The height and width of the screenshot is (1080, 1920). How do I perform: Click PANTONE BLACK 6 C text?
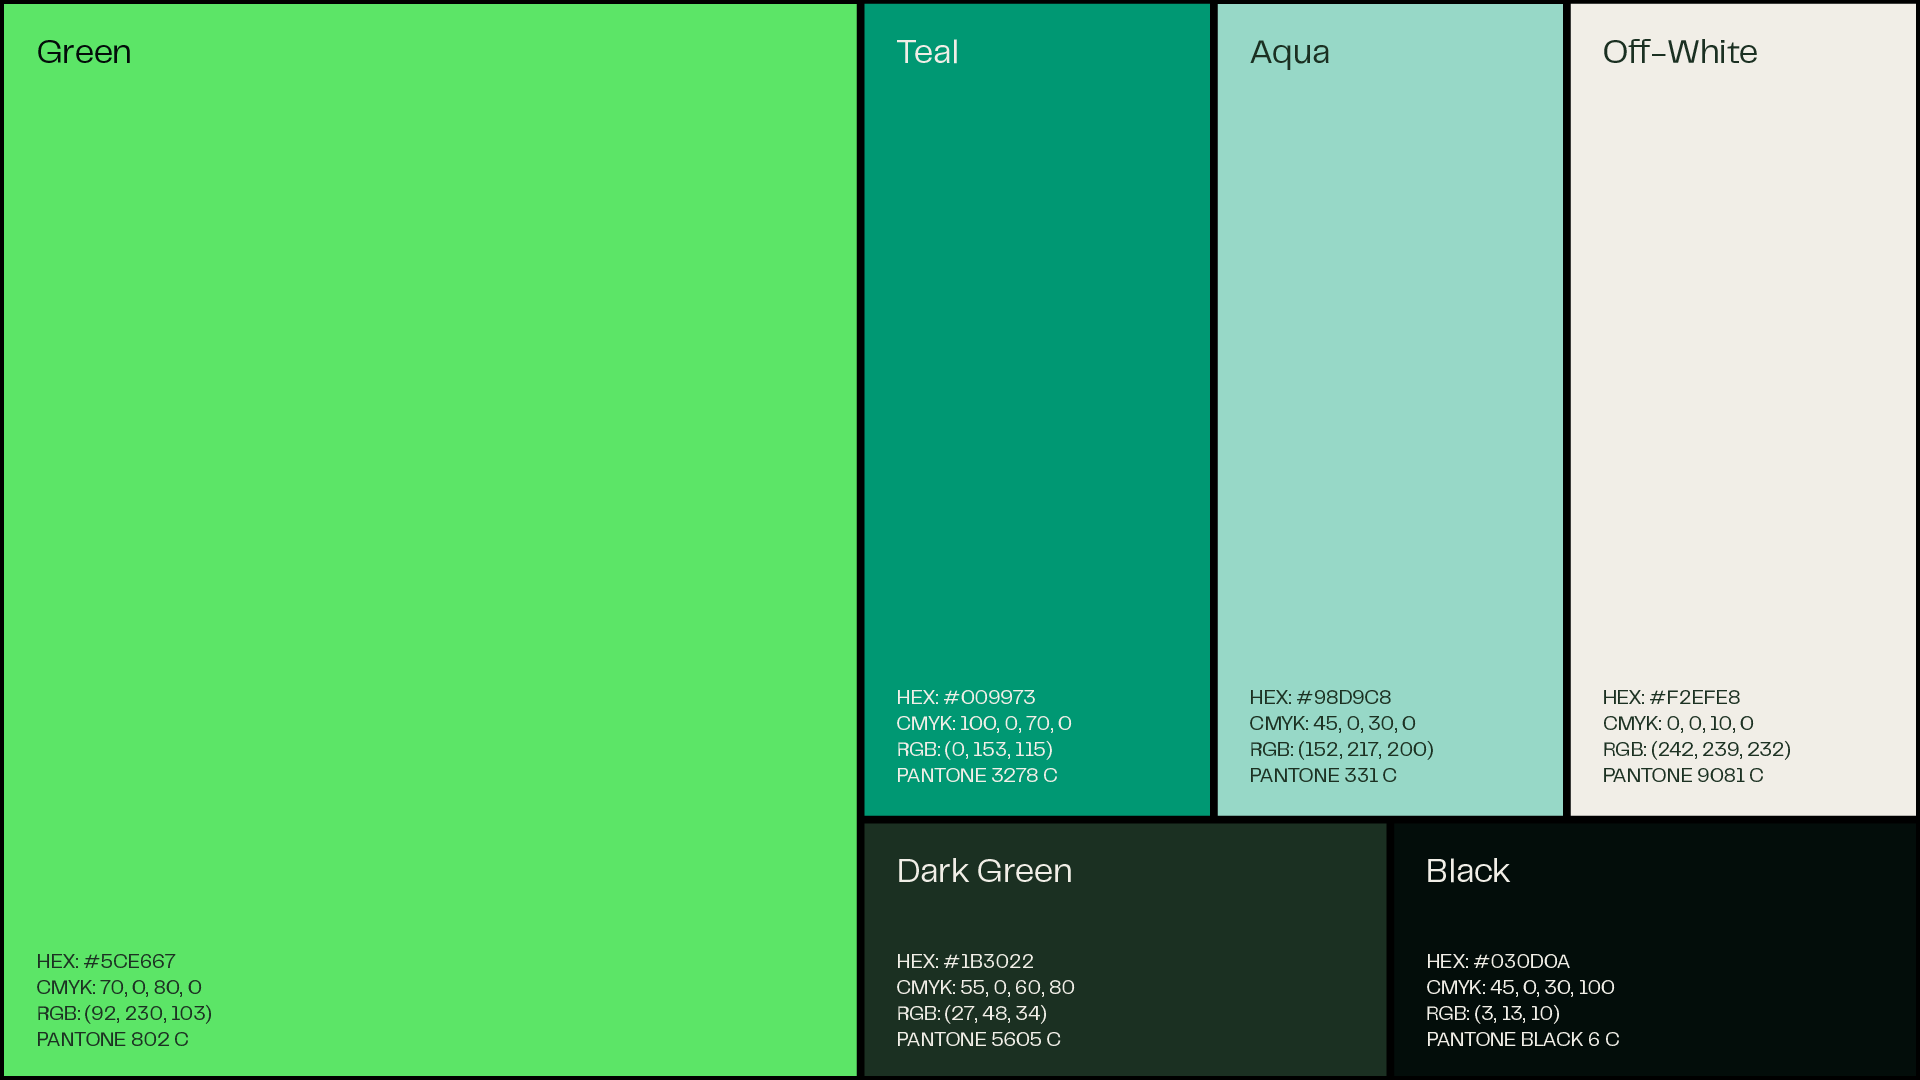[x=1522, y=1039]
